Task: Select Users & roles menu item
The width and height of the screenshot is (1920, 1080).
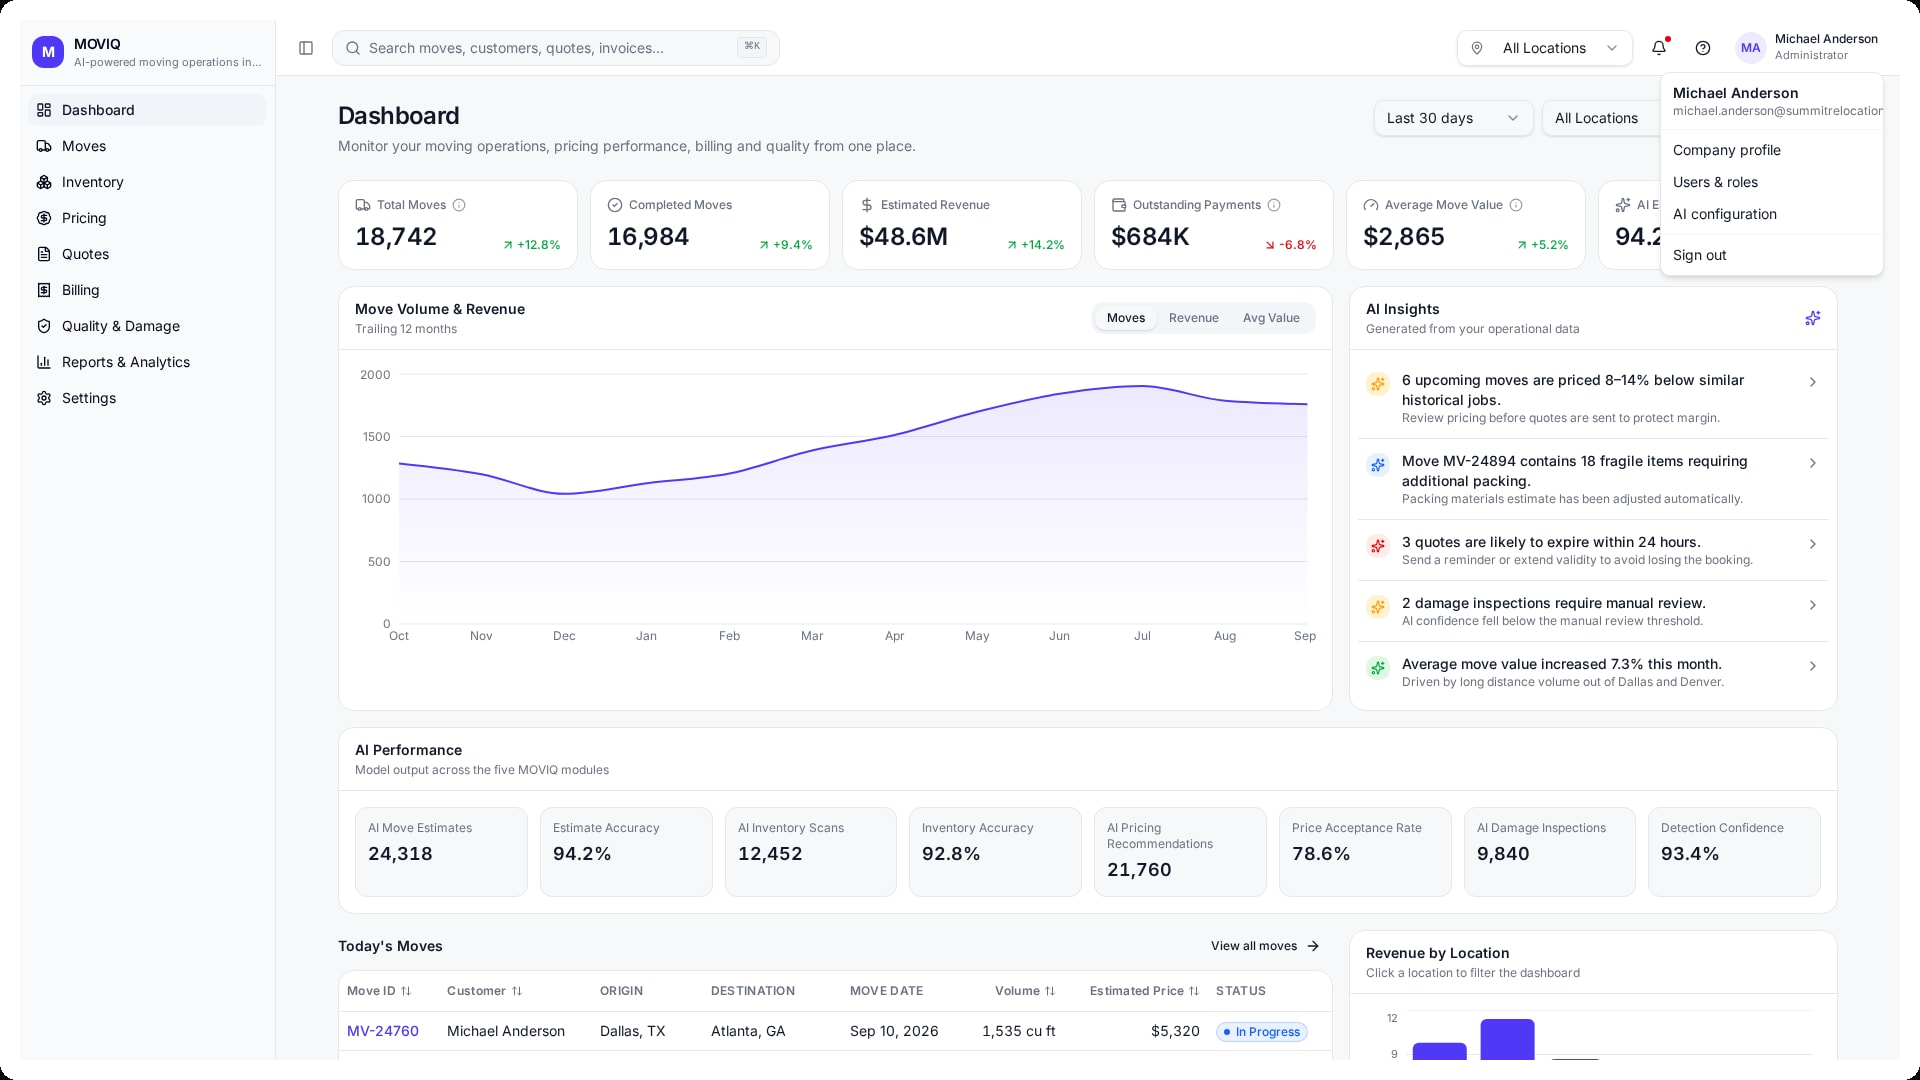Action: pos(1771,182)
